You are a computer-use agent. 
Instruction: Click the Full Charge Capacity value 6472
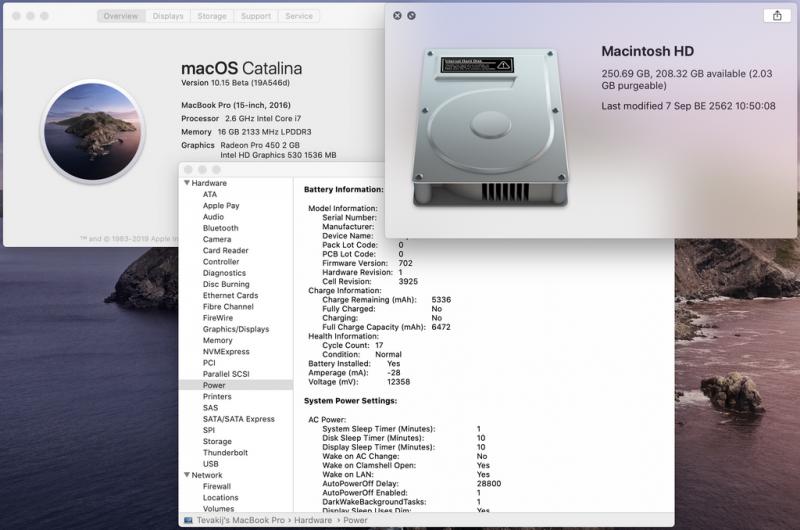441,327
